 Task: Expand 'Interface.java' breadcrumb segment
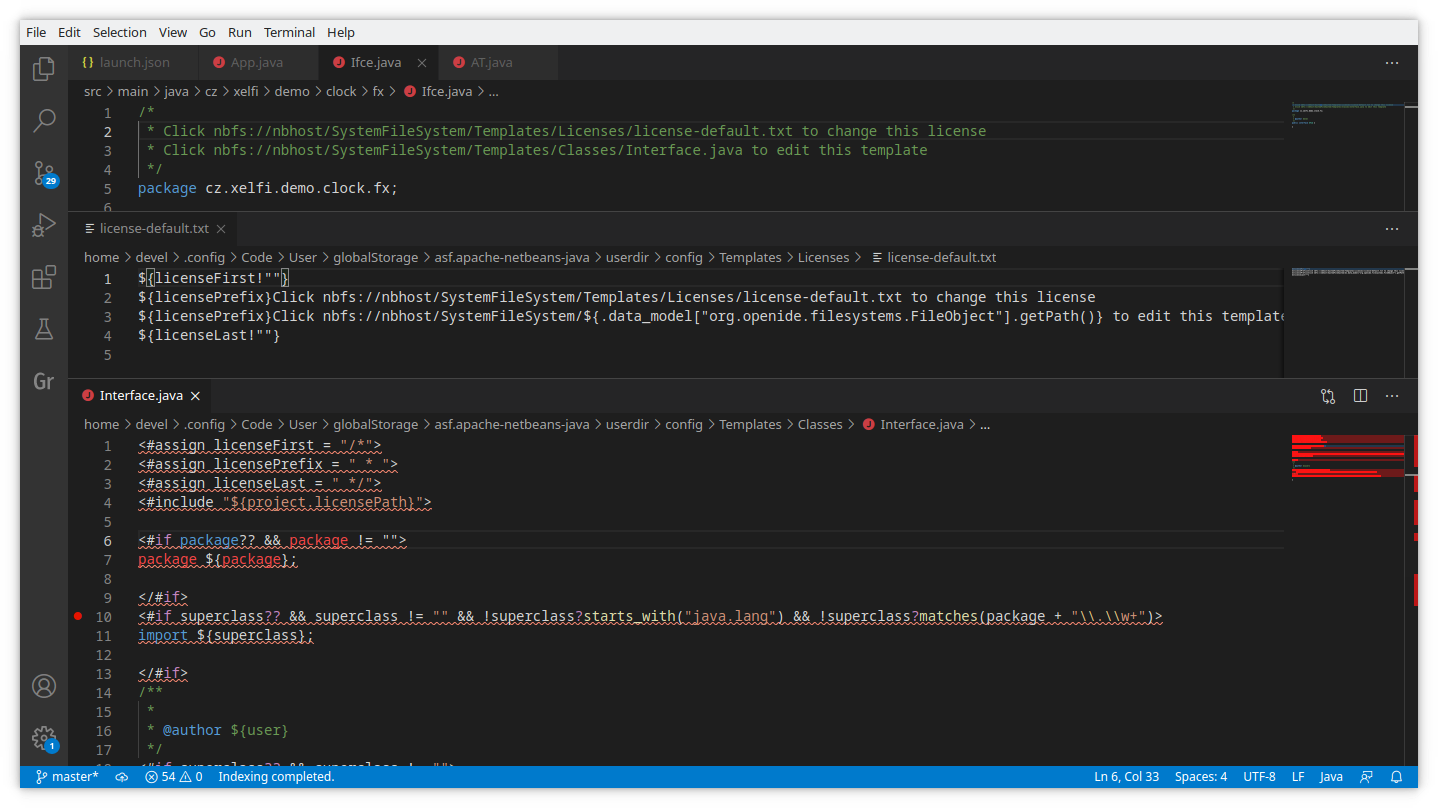(912, 425)
